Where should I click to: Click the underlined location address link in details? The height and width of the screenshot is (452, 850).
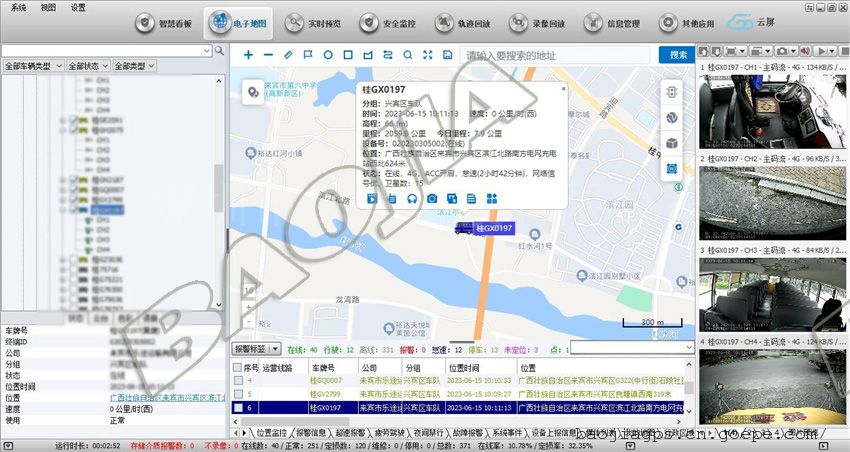(160, 397)
